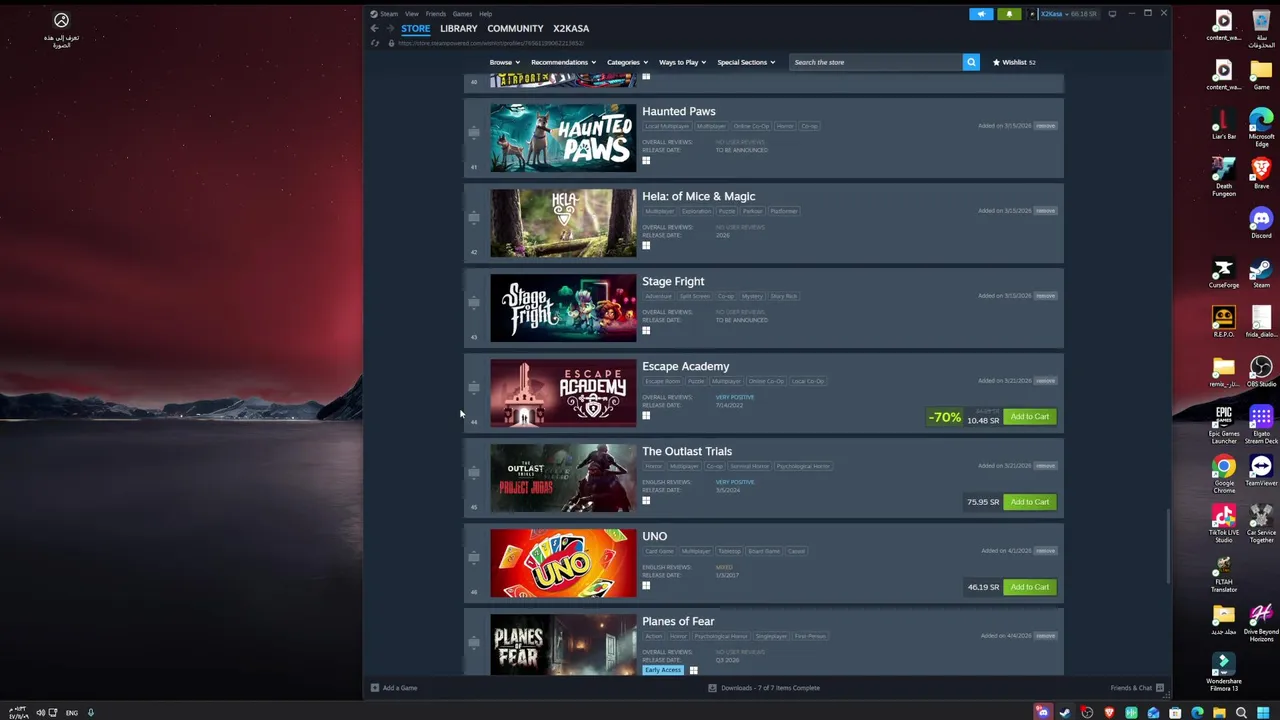This screenshot has width=1280, height=720.
Task: Open the CurseForge desktop shortcut
Action: coord(1224,273)
